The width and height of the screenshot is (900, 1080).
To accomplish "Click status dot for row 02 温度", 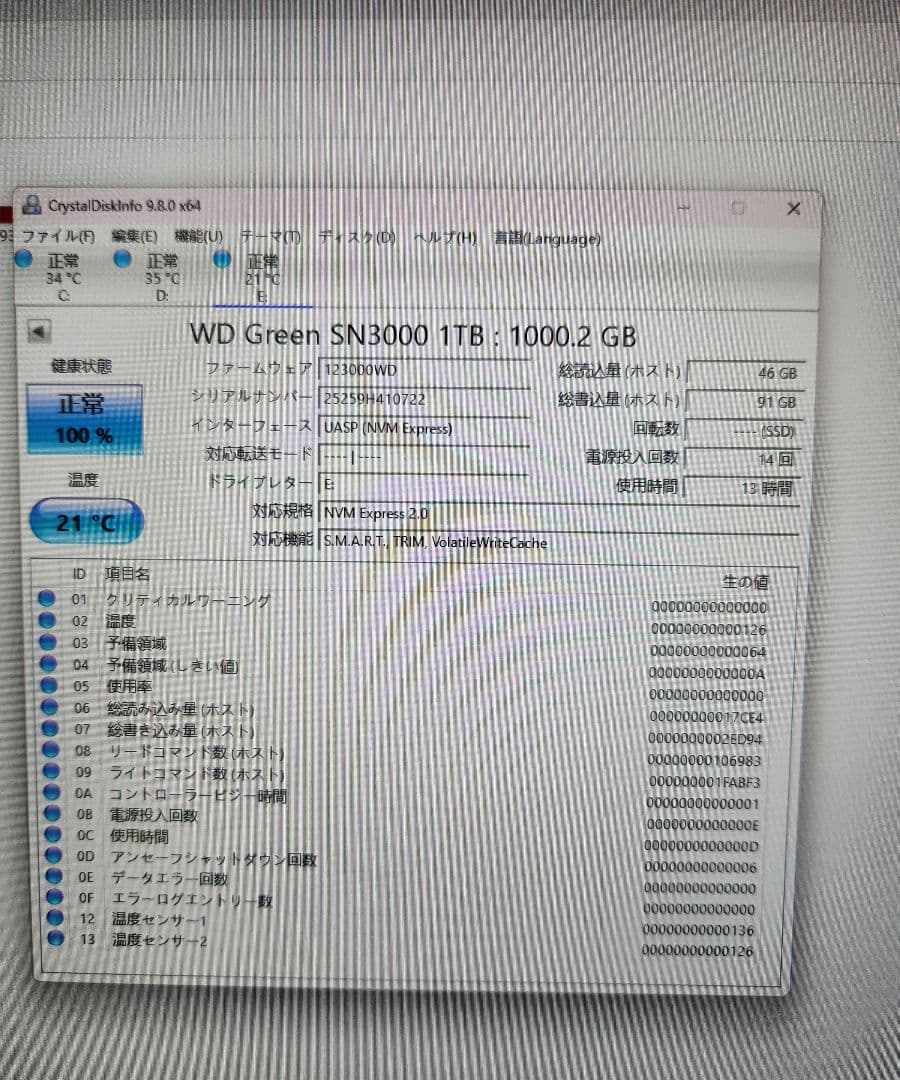I will point(47,620).
